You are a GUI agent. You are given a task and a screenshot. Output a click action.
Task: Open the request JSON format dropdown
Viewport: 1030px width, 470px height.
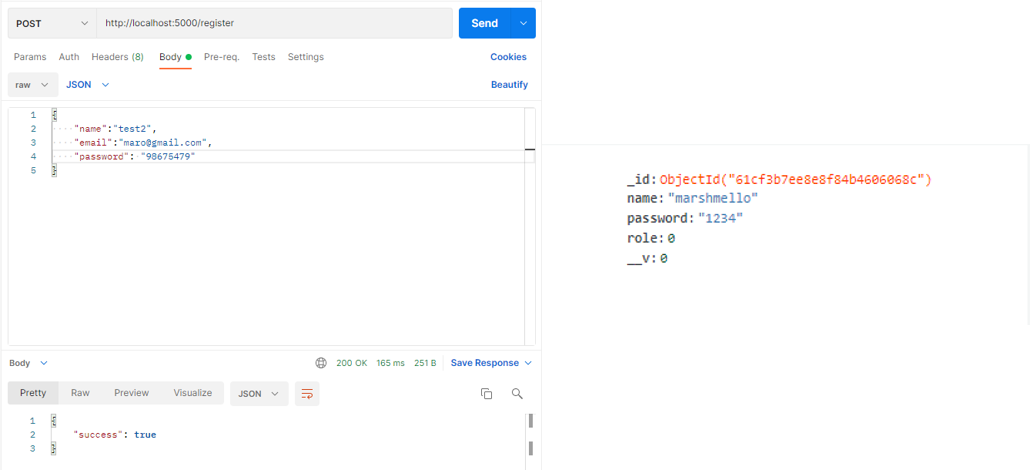pyautogui.click(x=87, y=85)
